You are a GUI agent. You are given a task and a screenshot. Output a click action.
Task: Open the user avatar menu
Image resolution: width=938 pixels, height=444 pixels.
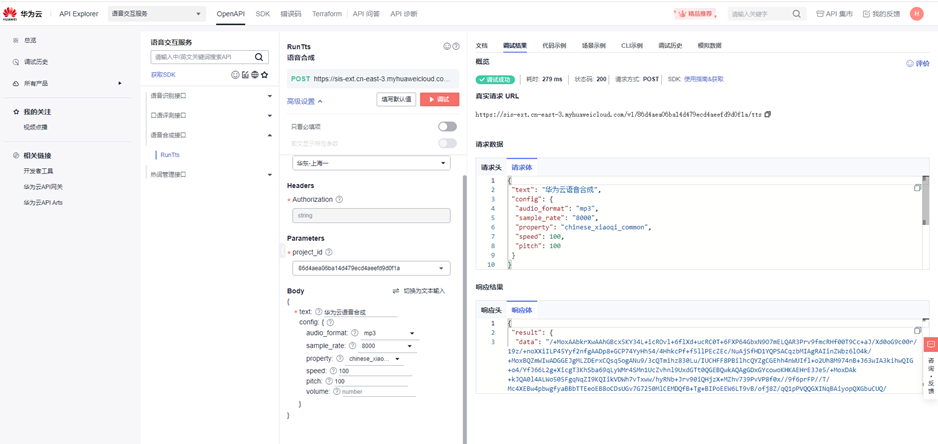[x=916, y=14]
